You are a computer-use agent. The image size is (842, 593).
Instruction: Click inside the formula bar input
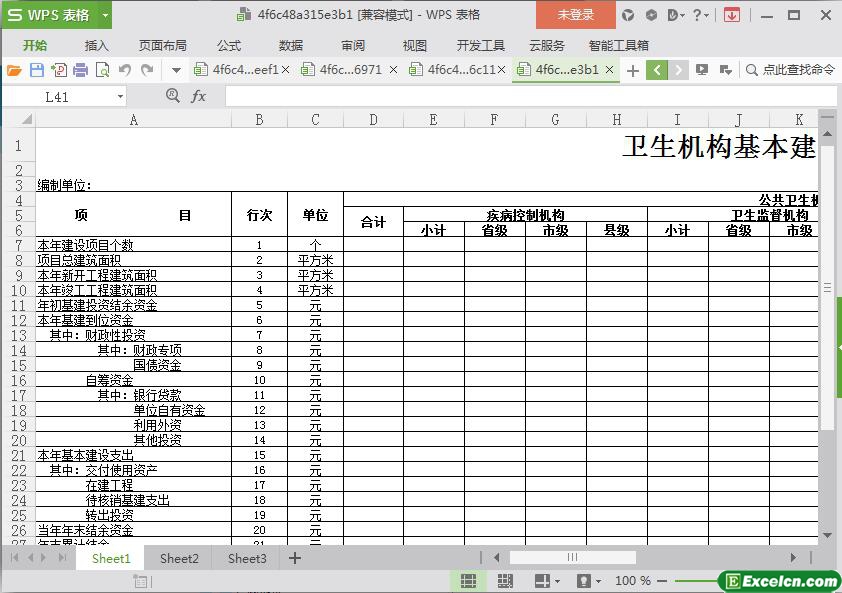pyautogui.click(x=531, y=97)
